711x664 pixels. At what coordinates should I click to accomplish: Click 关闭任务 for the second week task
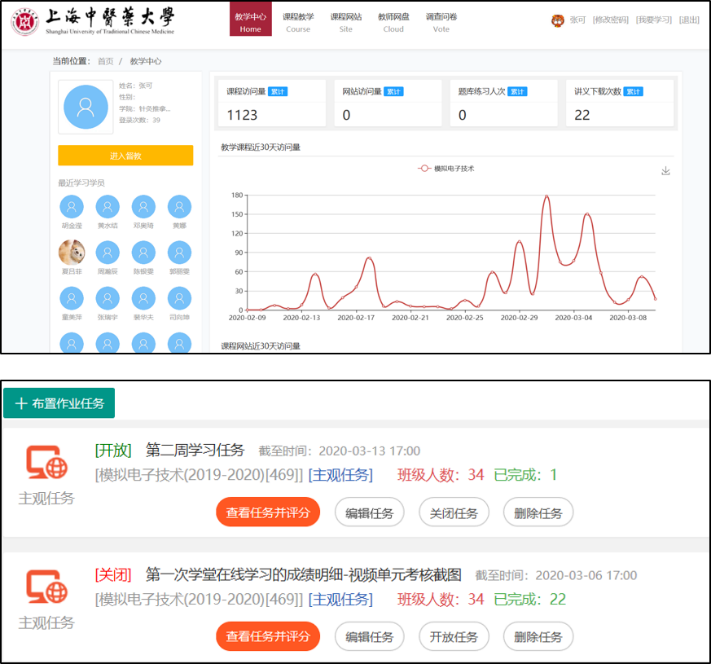(x=453, y=513)
